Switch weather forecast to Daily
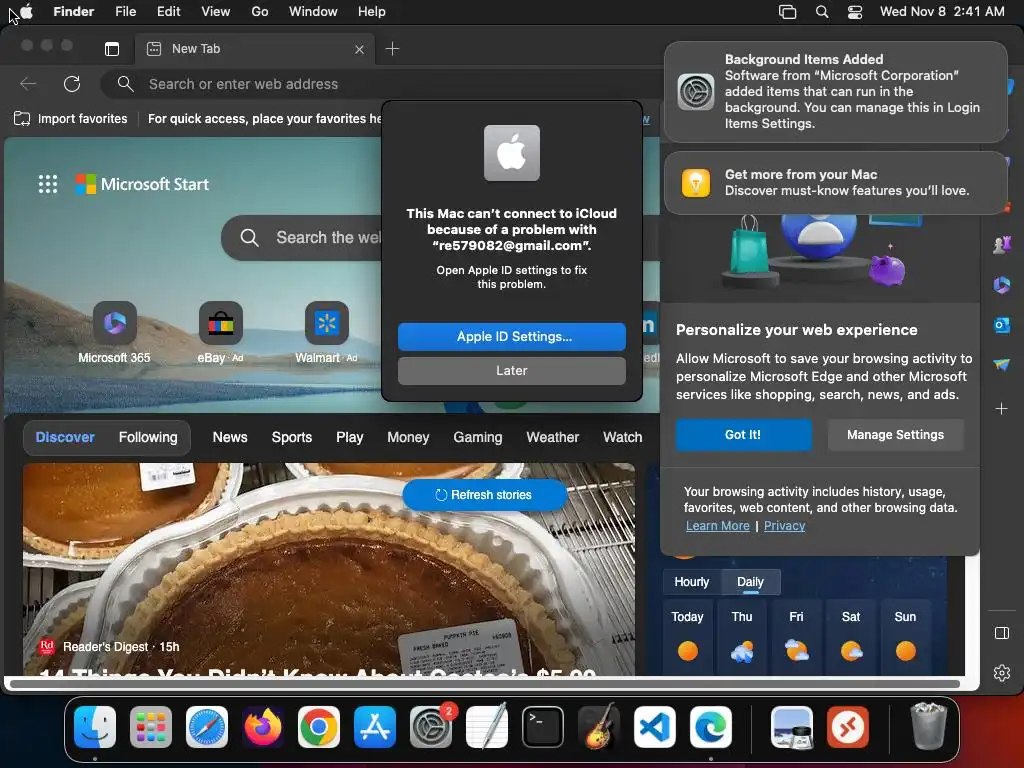1024x768 pixels. 750,582
